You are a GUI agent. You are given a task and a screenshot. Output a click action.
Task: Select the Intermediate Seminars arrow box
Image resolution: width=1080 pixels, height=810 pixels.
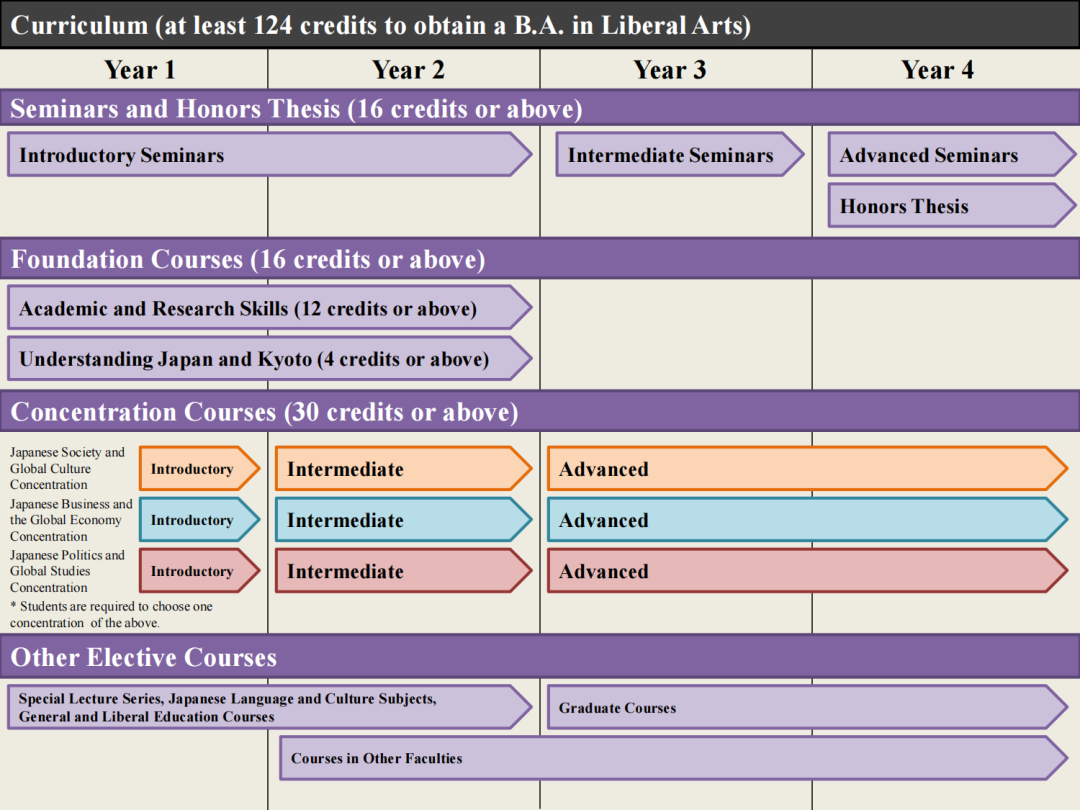[678, 155]
